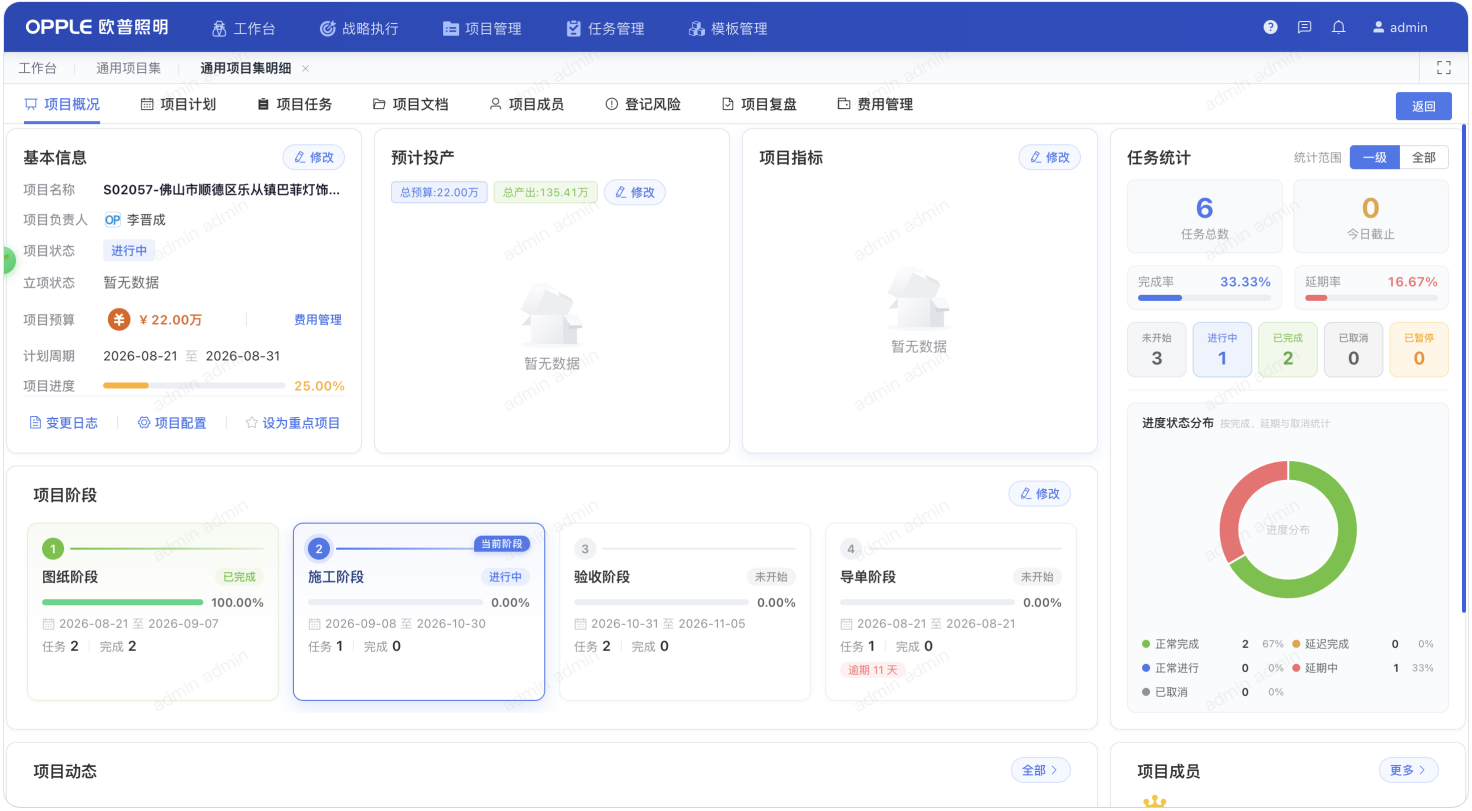Click the help question mark icon
The height and width of the screenshot is (811, 1472).
[x=1270, y=28]
